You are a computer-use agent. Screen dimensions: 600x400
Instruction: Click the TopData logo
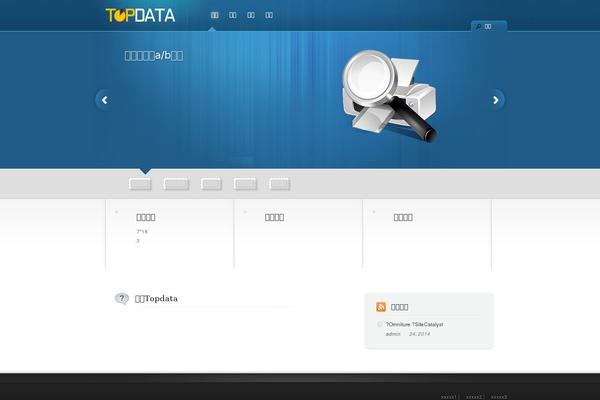coord(140,15)
